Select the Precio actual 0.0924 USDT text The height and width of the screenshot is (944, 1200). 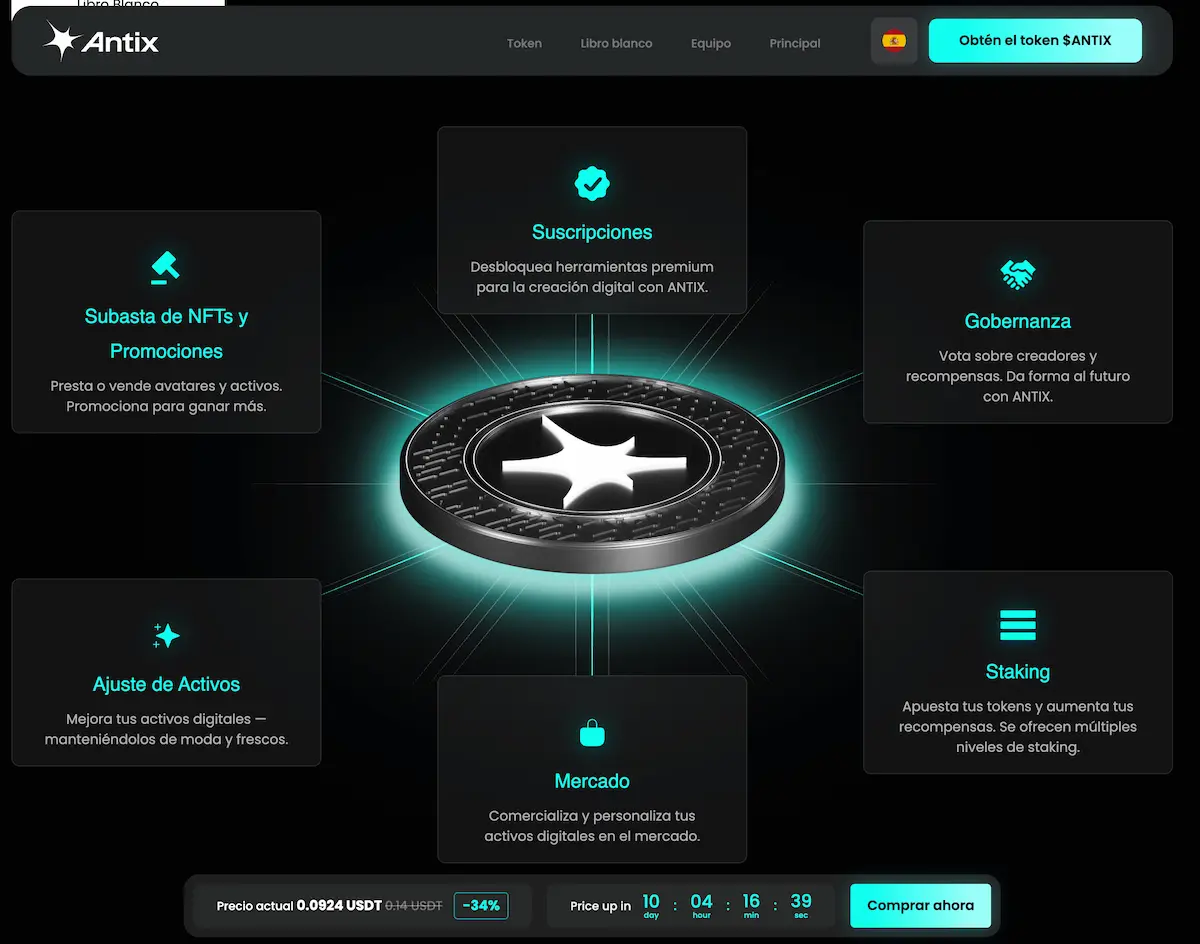[x=299, y=906]
